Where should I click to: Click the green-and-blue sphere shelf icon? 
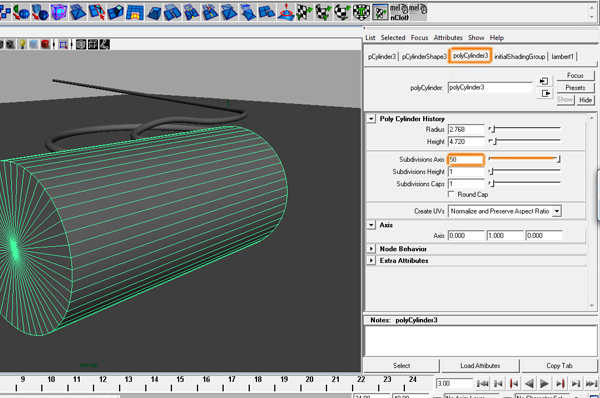click(21, 13)
